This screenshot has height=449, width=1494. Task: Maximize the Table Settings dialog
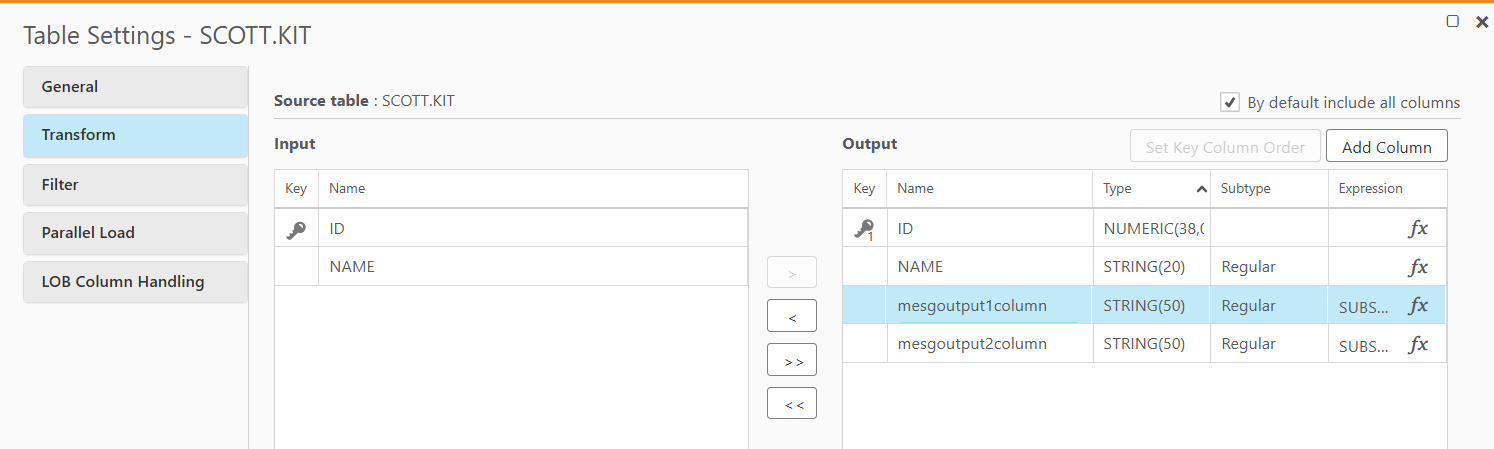(x=1453, y=21)
